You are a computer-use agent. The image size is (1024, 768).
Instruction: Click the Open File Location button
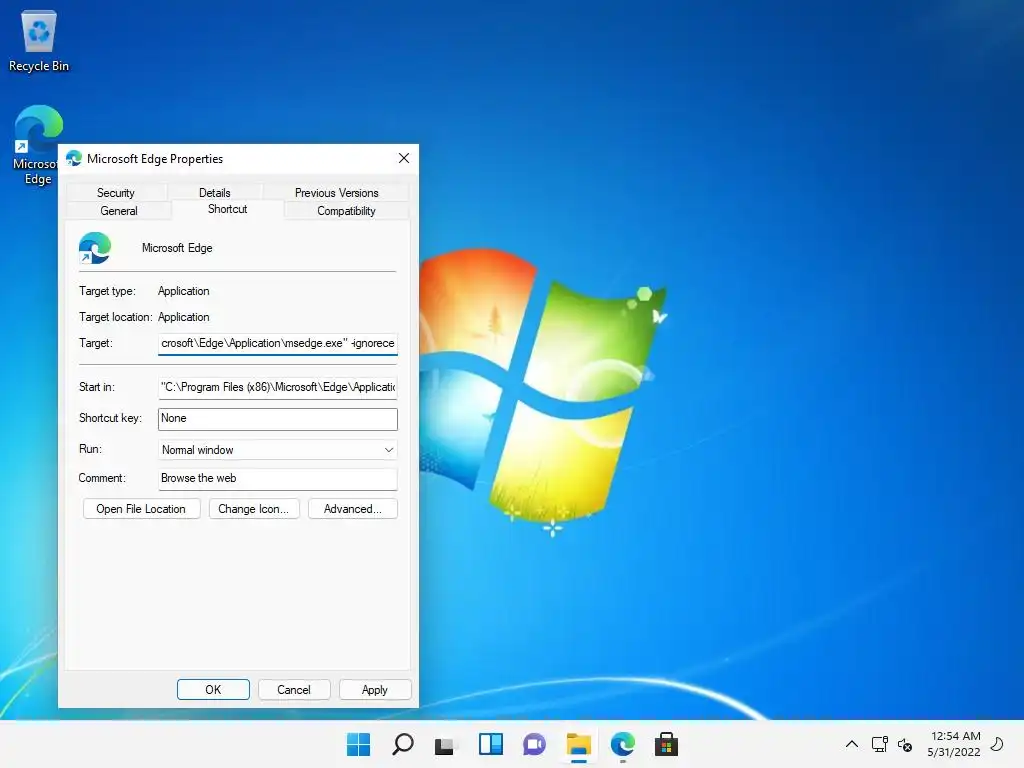[x=141, y=509]
